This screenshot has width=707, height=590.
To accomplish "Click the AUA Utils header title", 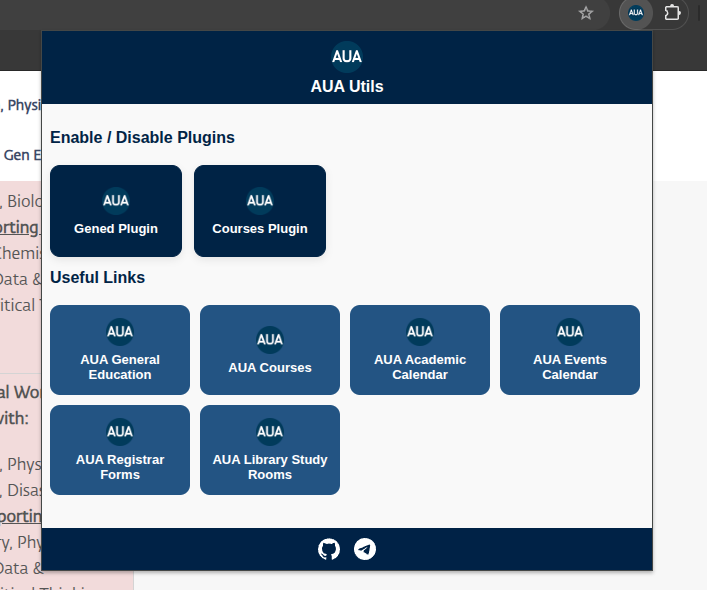I will pyautogui.click(x=347, y=87).
